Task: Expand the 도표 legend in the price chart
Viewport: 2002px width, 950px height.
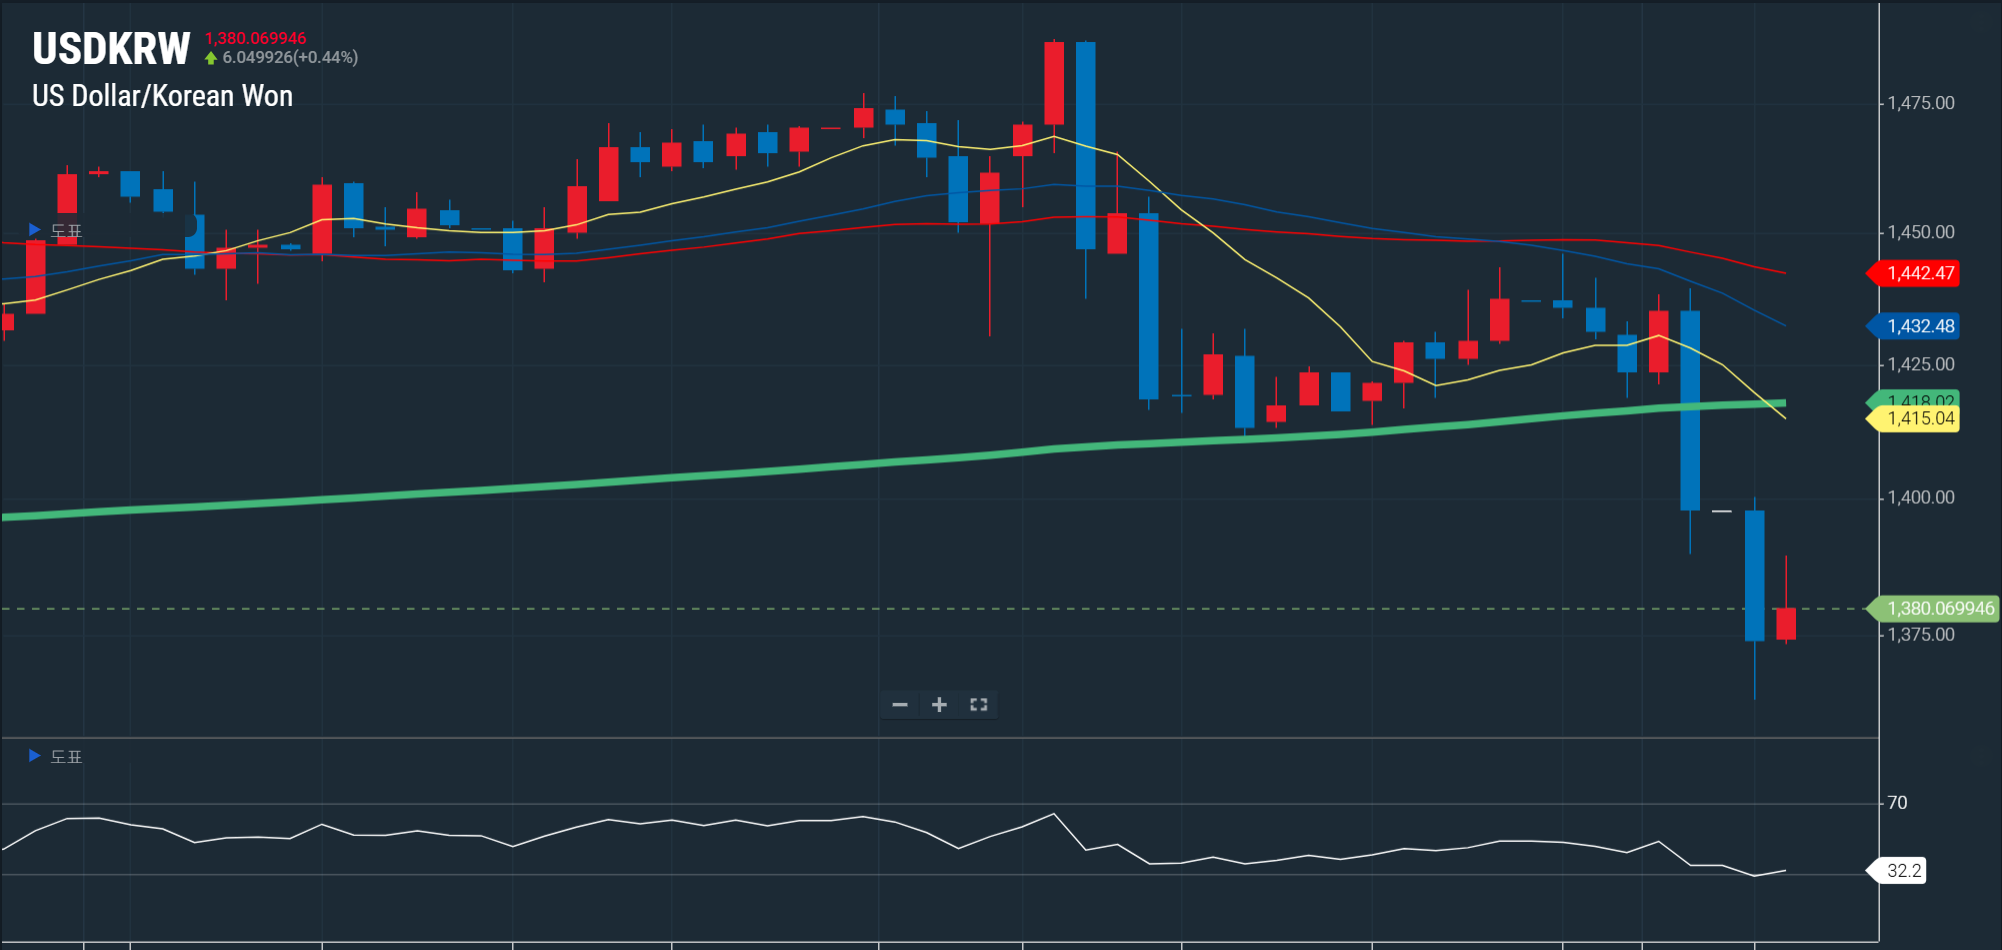Action: pyautogui.click(x=35, y=230)
